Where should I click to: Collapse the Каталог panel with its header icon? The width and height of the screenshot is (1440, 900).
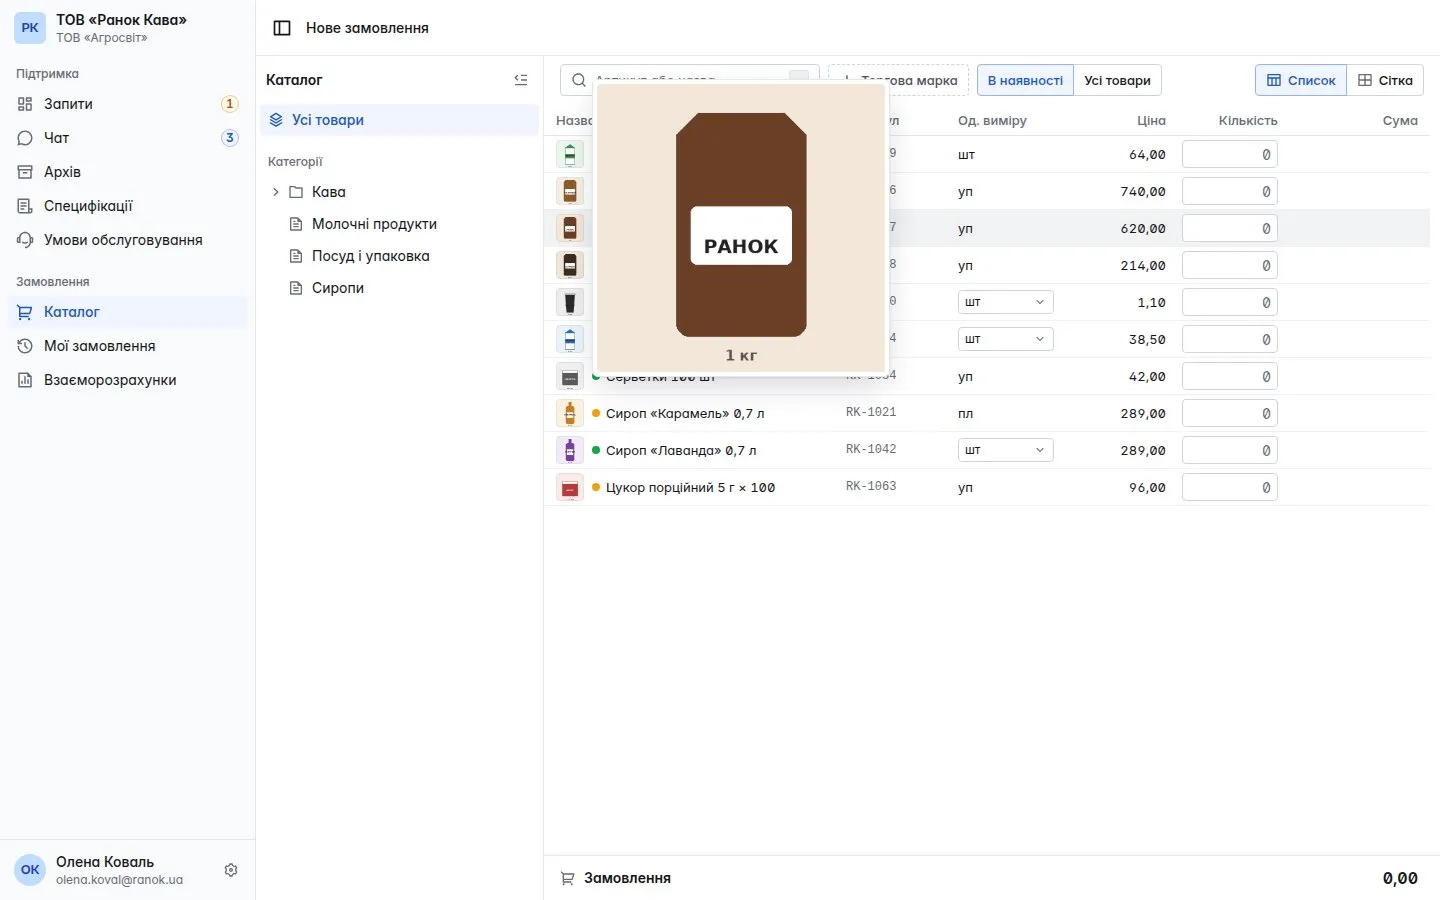(521, 80)
